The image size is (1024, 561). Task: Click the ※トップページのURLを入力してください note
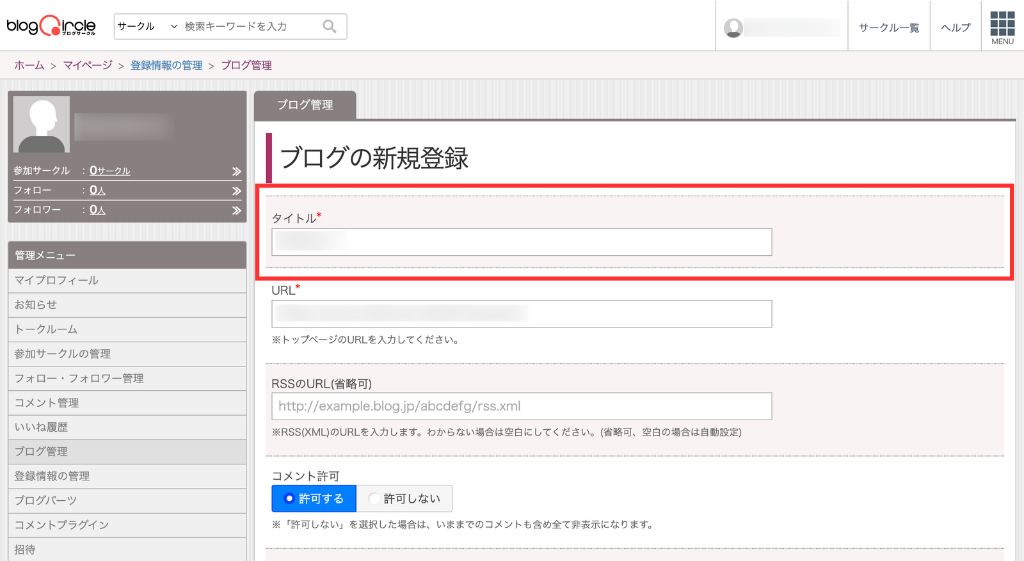coord(366,340)
